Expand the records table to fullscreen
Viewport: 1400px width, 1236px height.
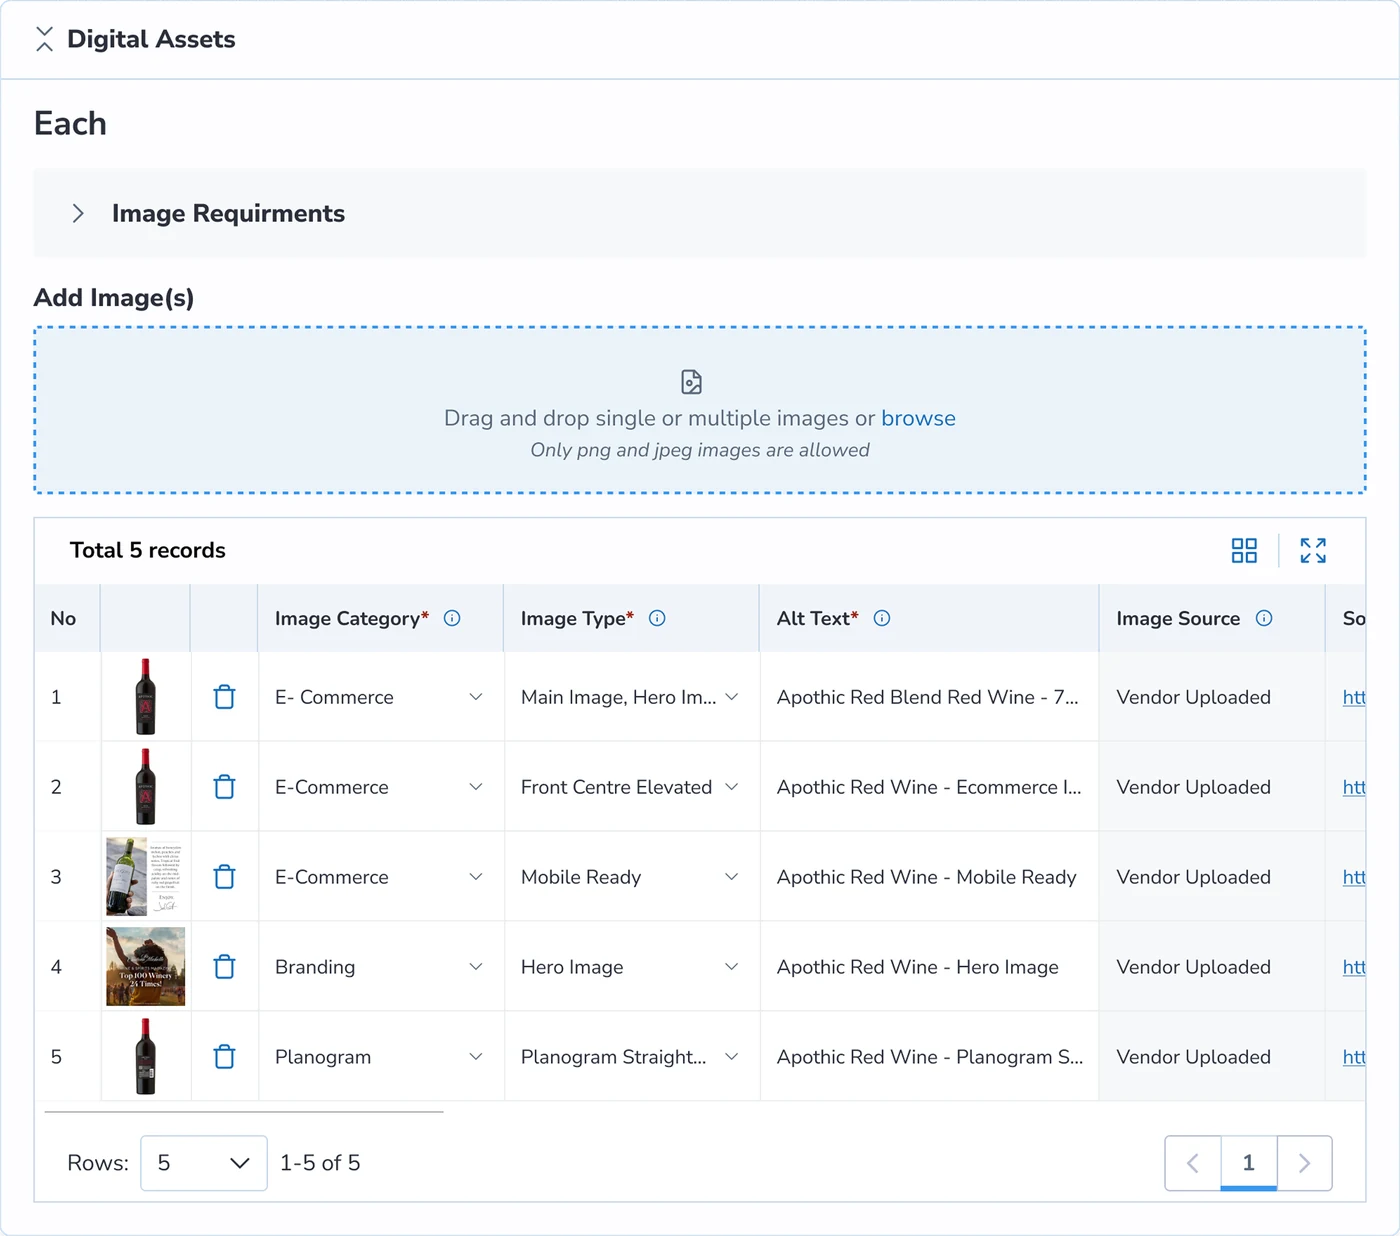tap(1313, 550)
